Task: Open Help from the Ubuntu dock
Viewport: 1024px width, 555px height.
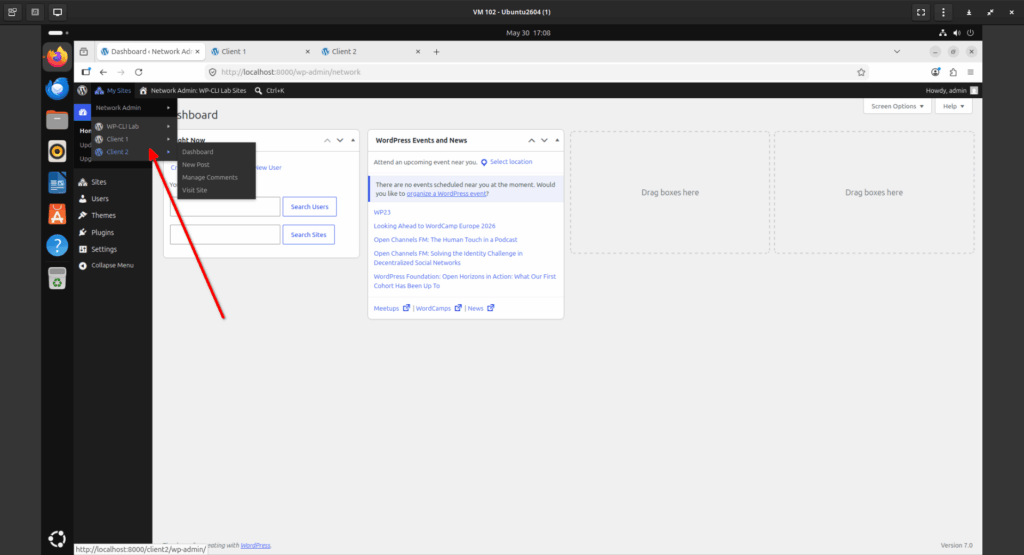Action: tap(57, 246)
